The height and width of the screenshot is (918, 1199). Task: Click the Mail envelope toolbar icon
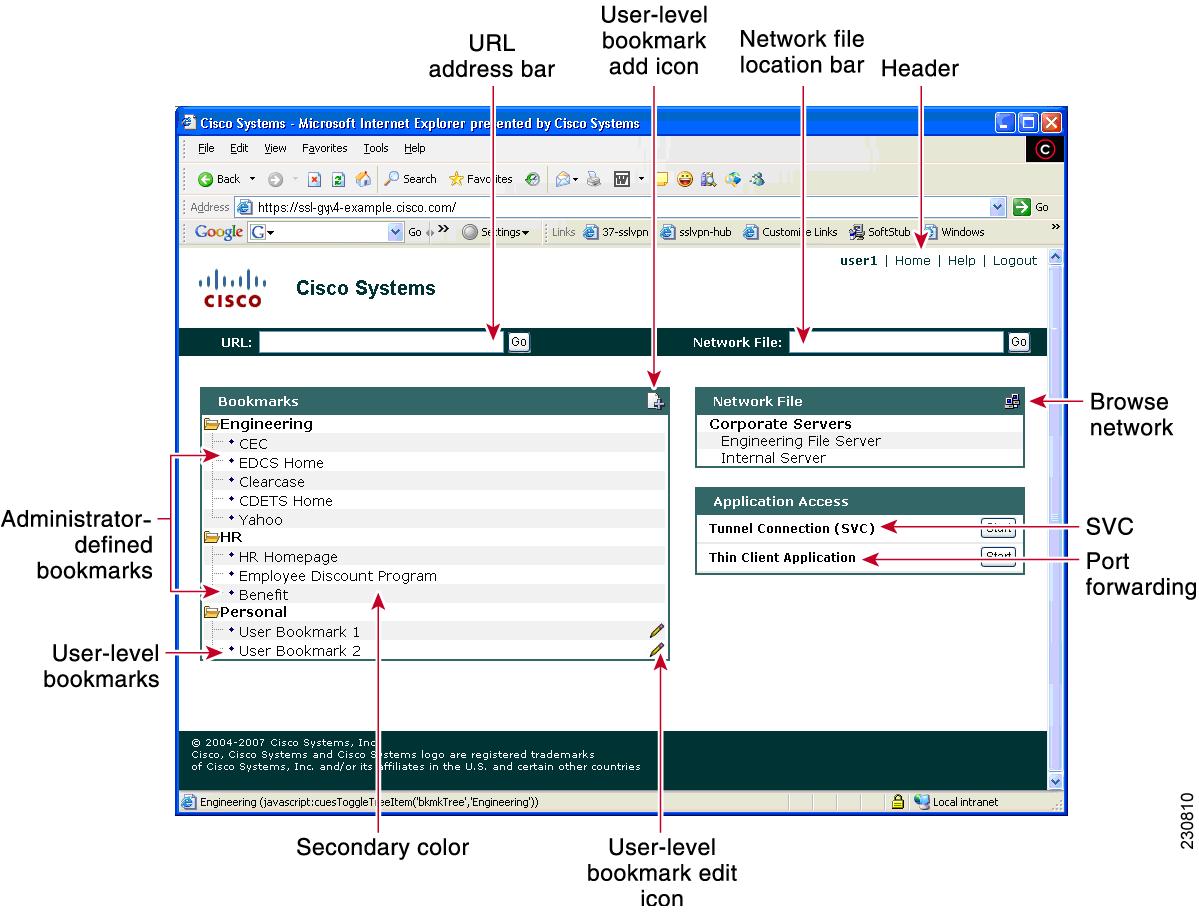[563, 179]
